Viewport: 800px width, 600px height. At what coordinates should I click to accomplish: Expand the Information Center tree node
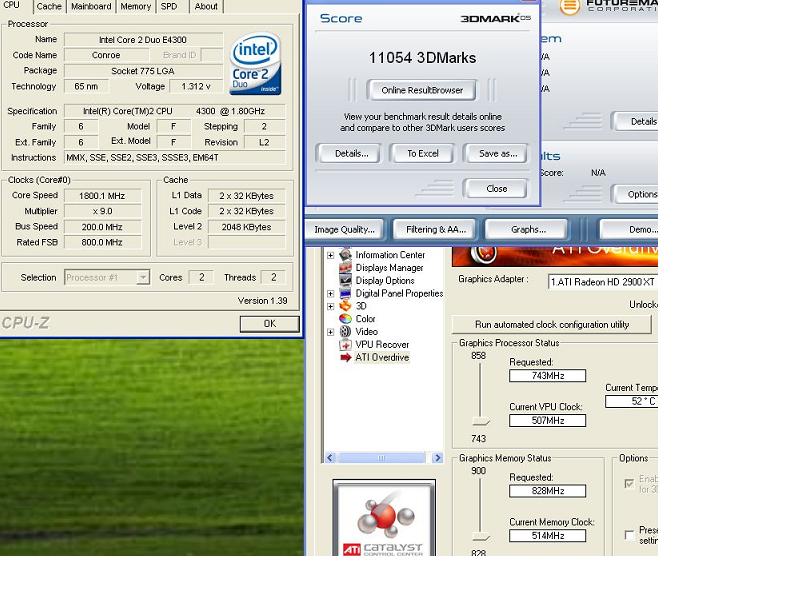pos(331,255)
